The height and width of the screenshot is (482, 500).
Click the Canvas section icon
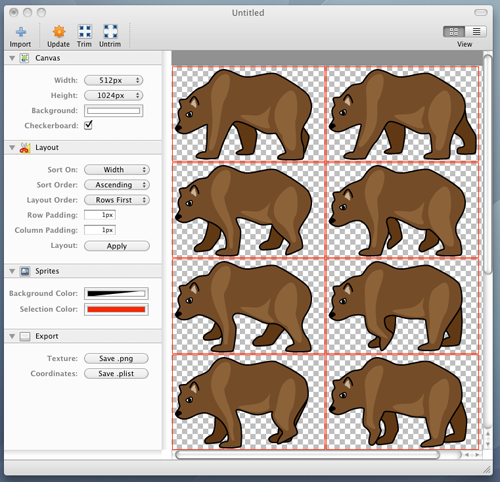[25, 58]
